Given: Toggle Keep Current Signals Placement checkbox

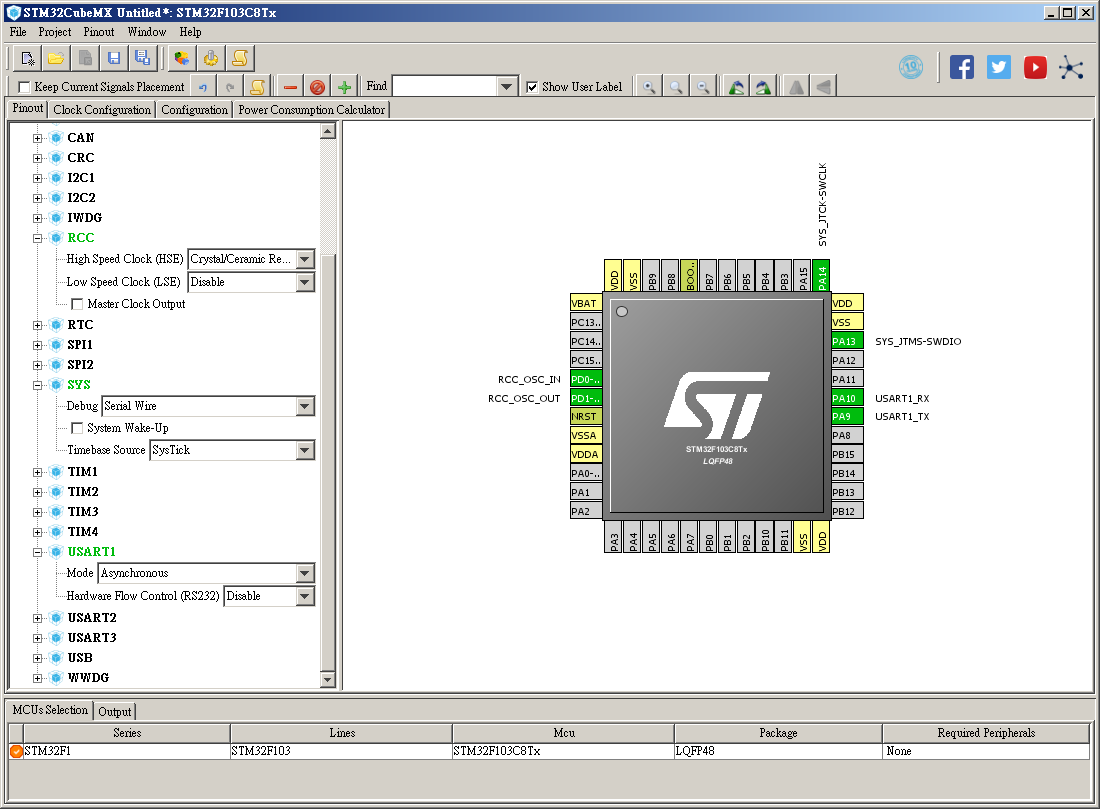Looking at the screenshot, I should coord(25,87).
